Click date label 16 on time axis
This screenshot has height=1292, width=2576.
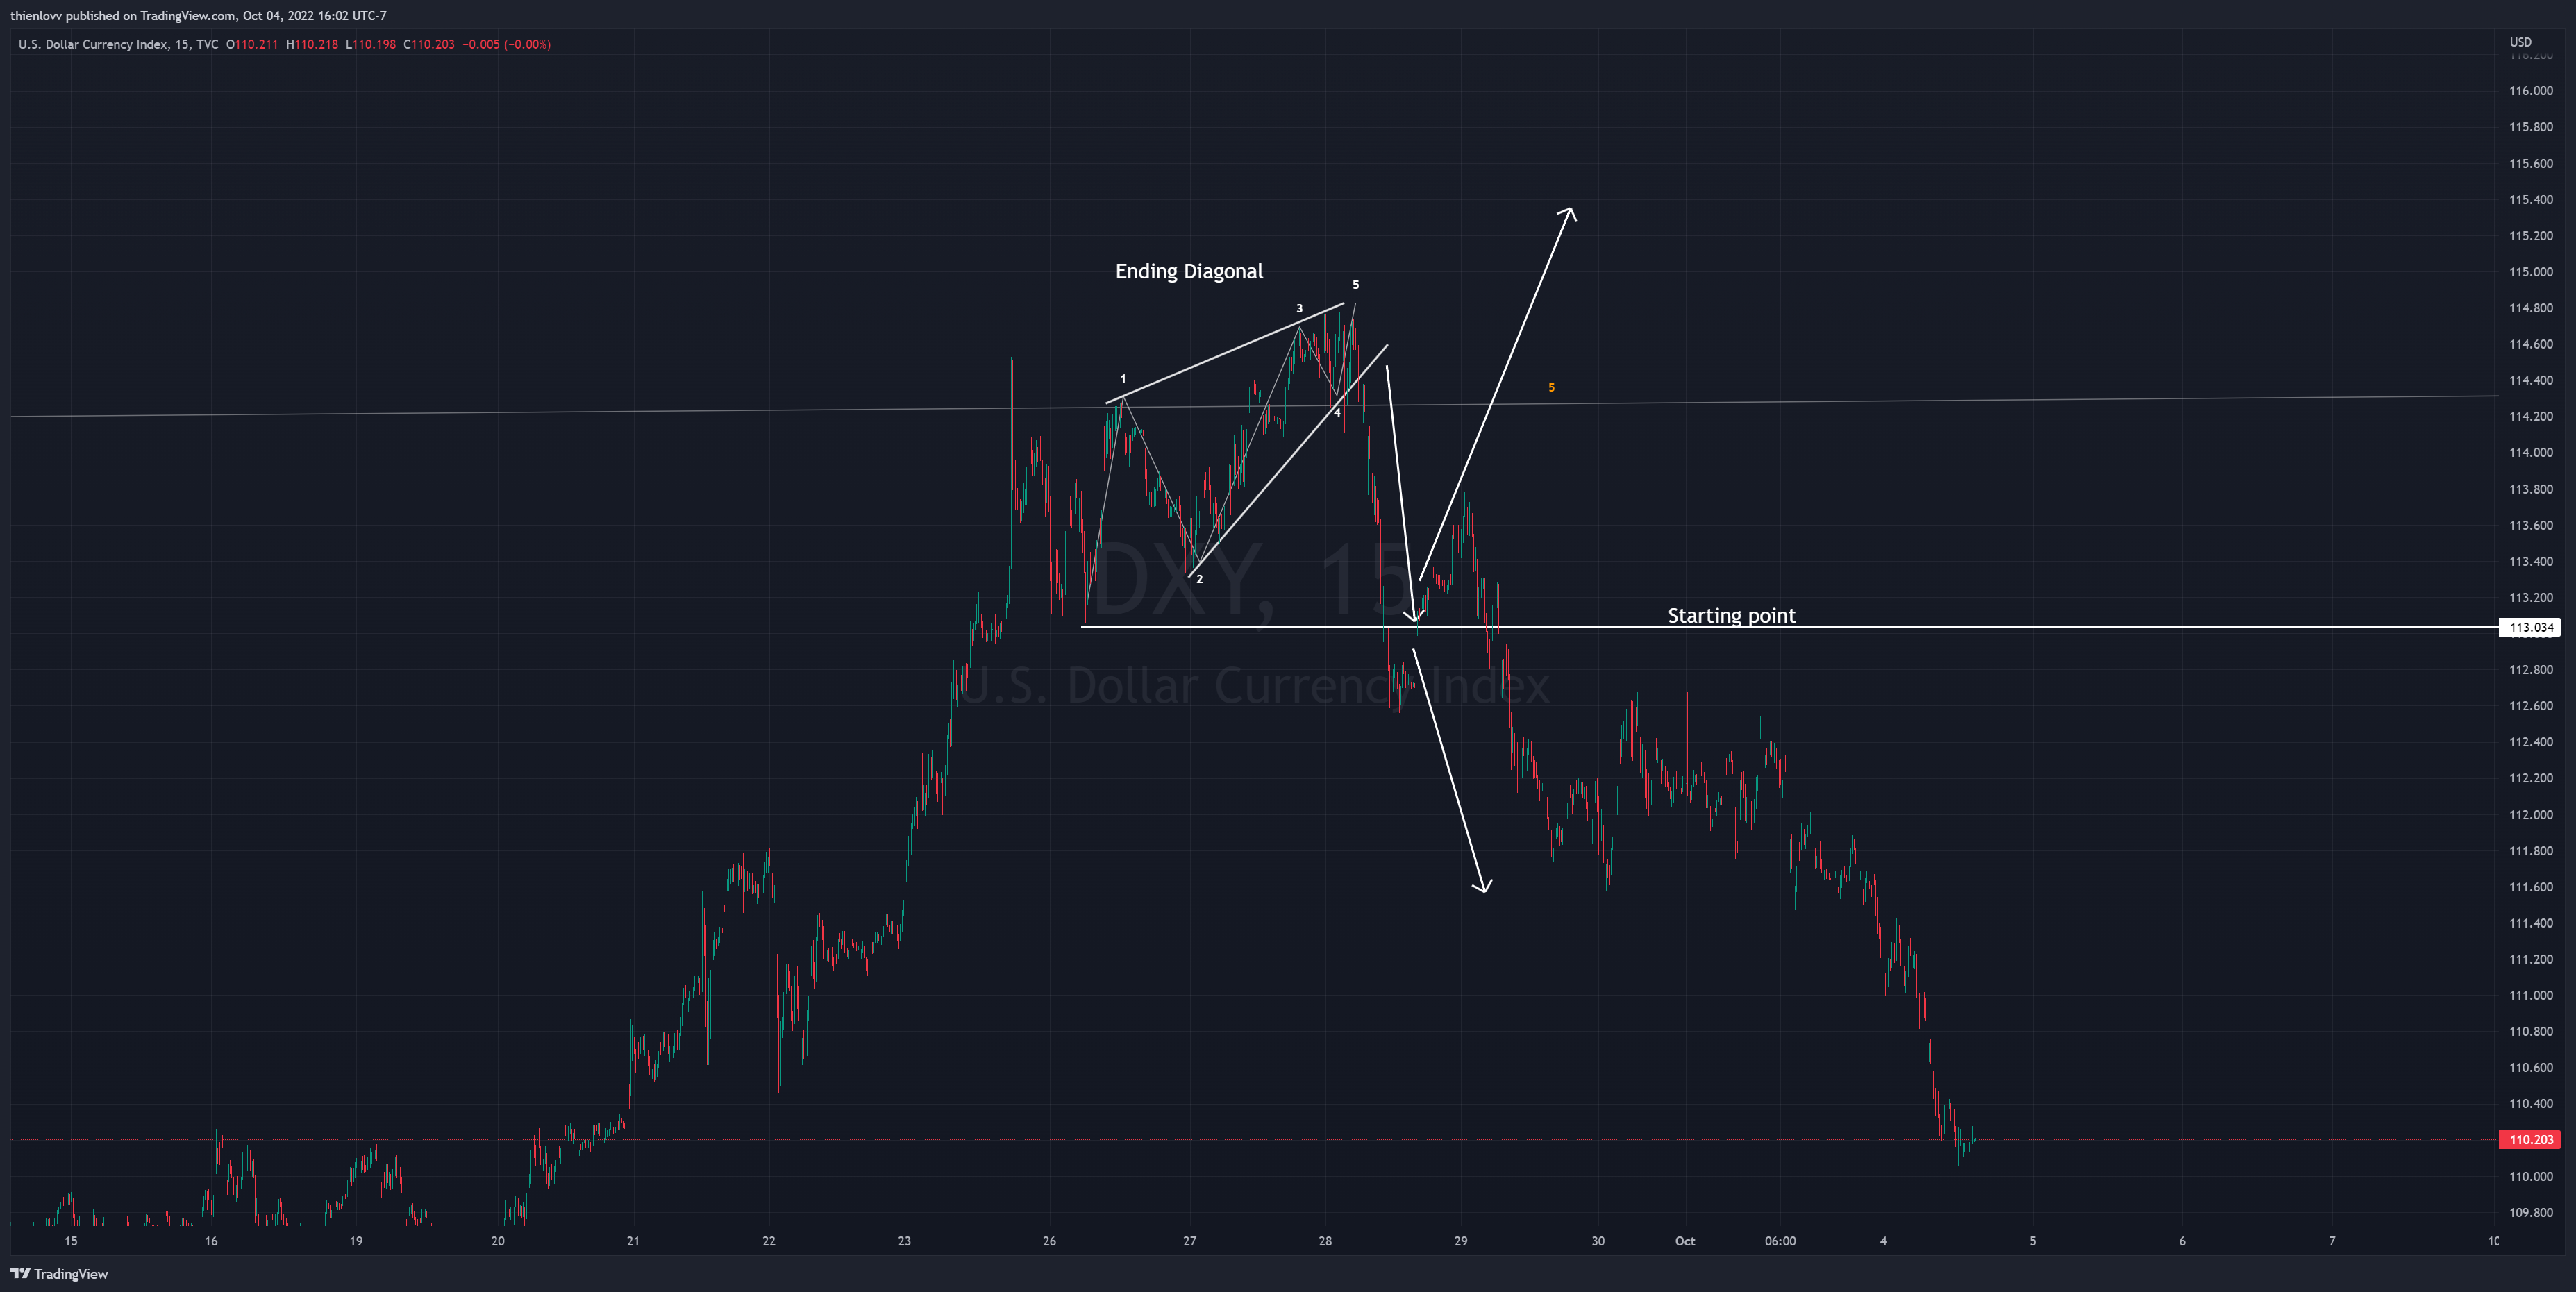coord(211,1241)
